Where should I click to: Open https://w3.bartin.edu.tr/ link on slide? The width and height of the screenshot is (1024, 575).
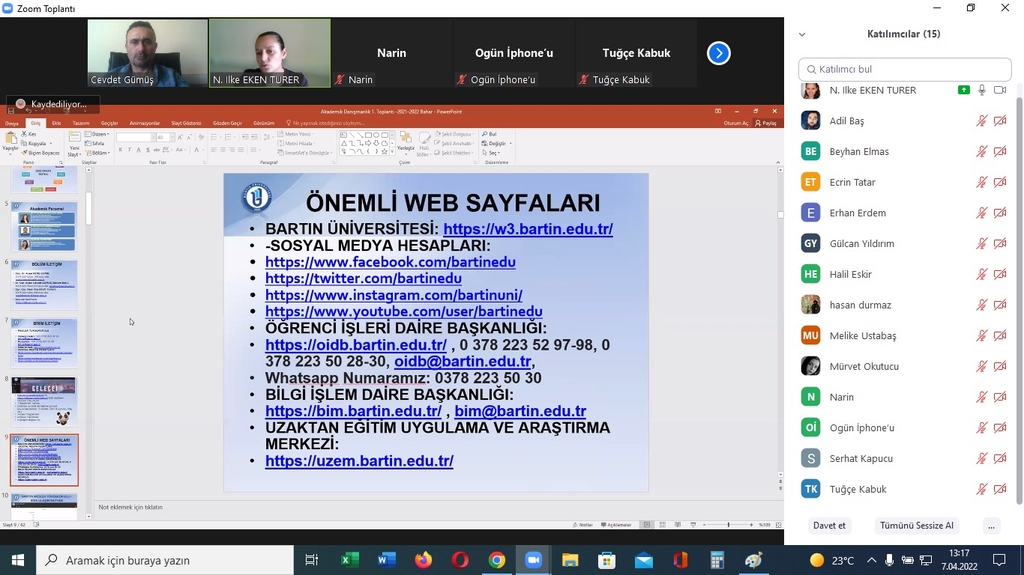(528, 229)
